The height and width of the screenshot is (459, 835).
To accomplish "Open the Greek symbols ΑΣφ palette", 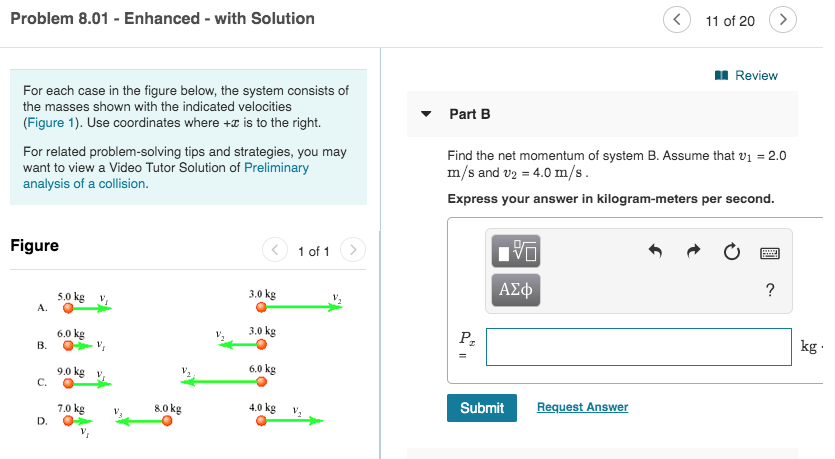I will 515,290.
